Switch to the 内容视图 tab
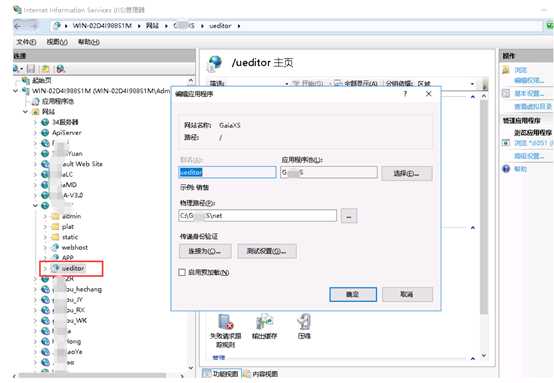The width and height of the screenshot is (554, 383). (x=261, y=373)
